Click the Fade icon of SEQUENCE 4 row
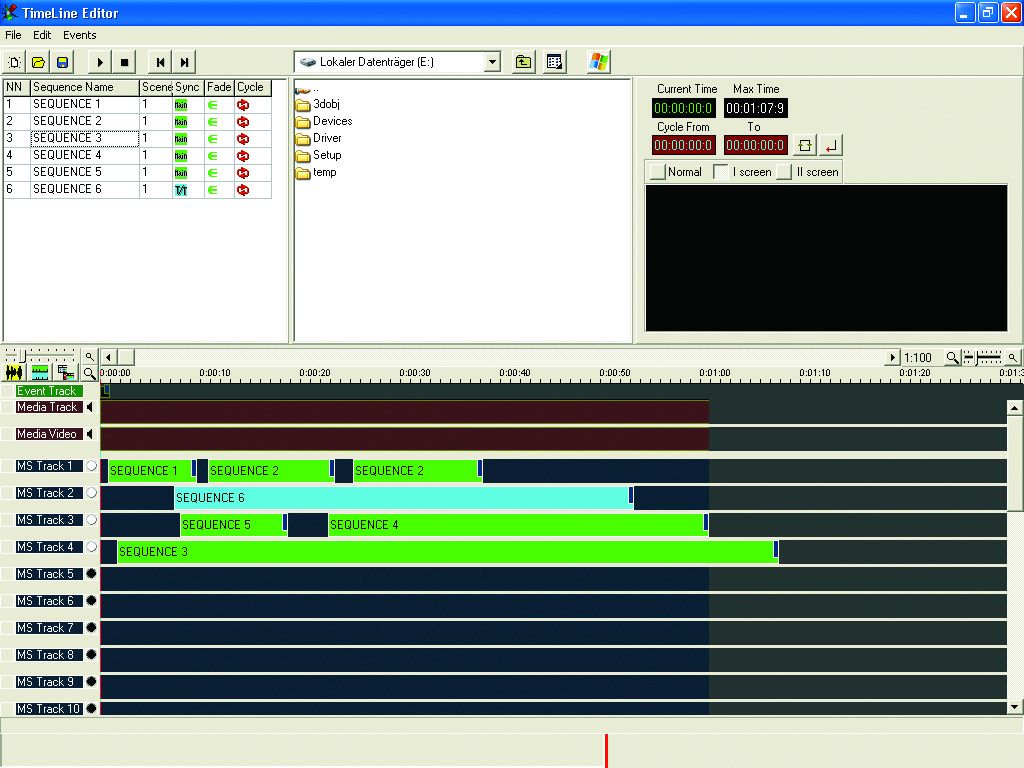Viewport: 1024px width, 768px height. coord(213,155)
